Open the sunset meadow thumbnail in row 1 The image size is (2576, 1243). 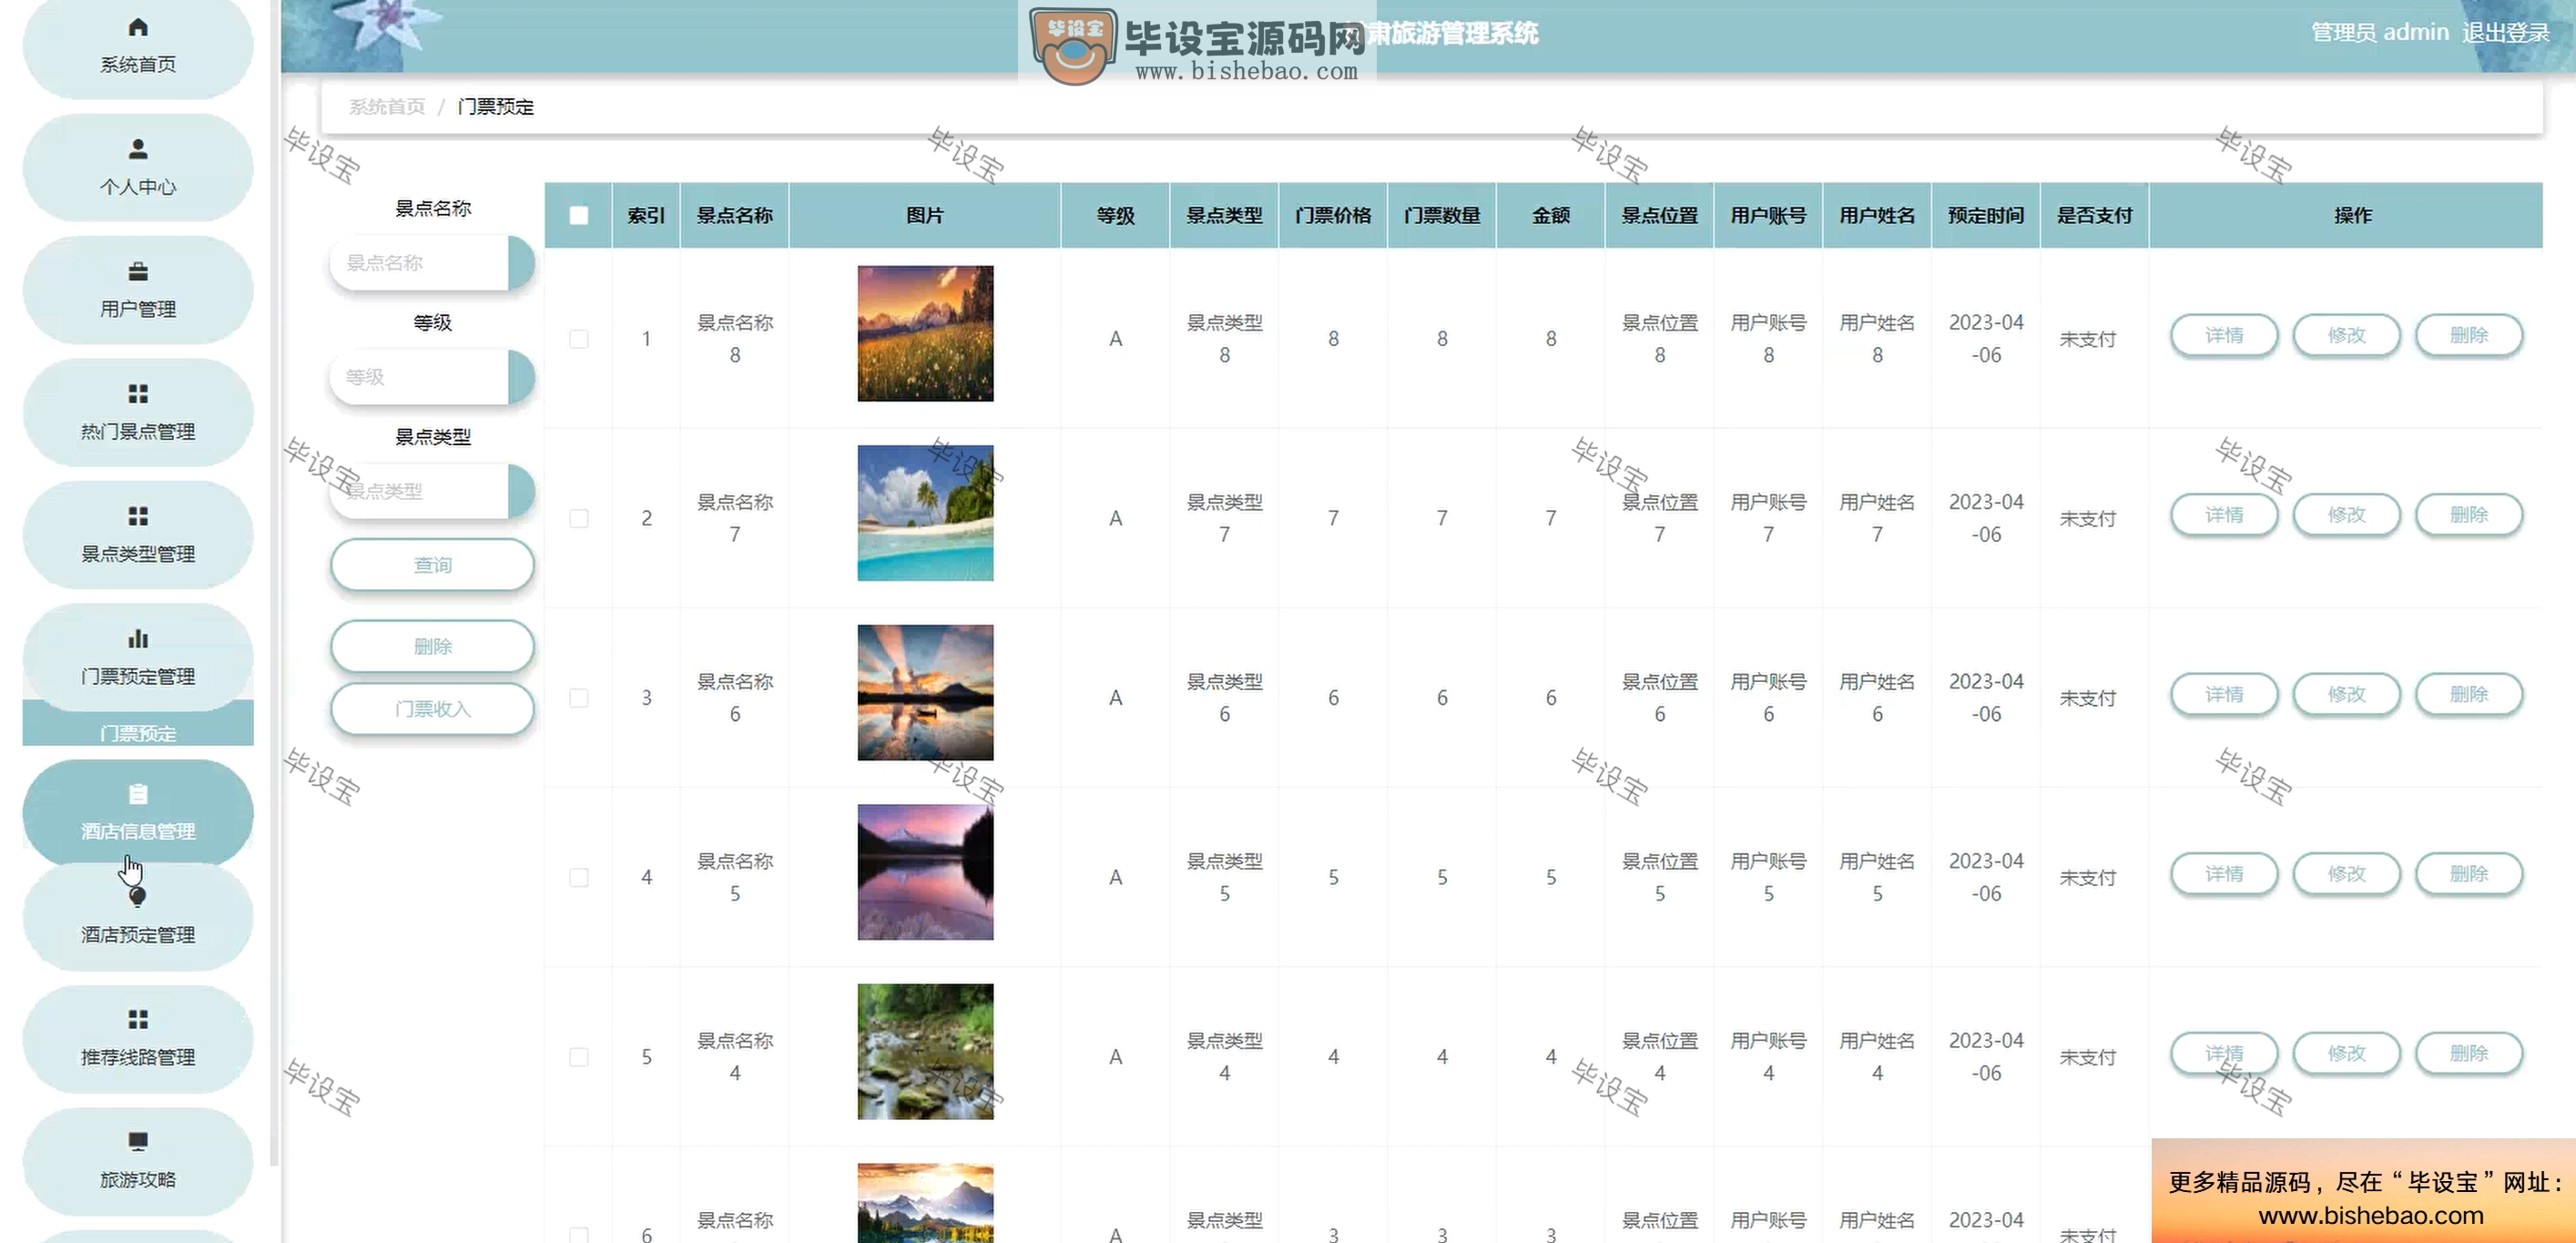[925, 333]
